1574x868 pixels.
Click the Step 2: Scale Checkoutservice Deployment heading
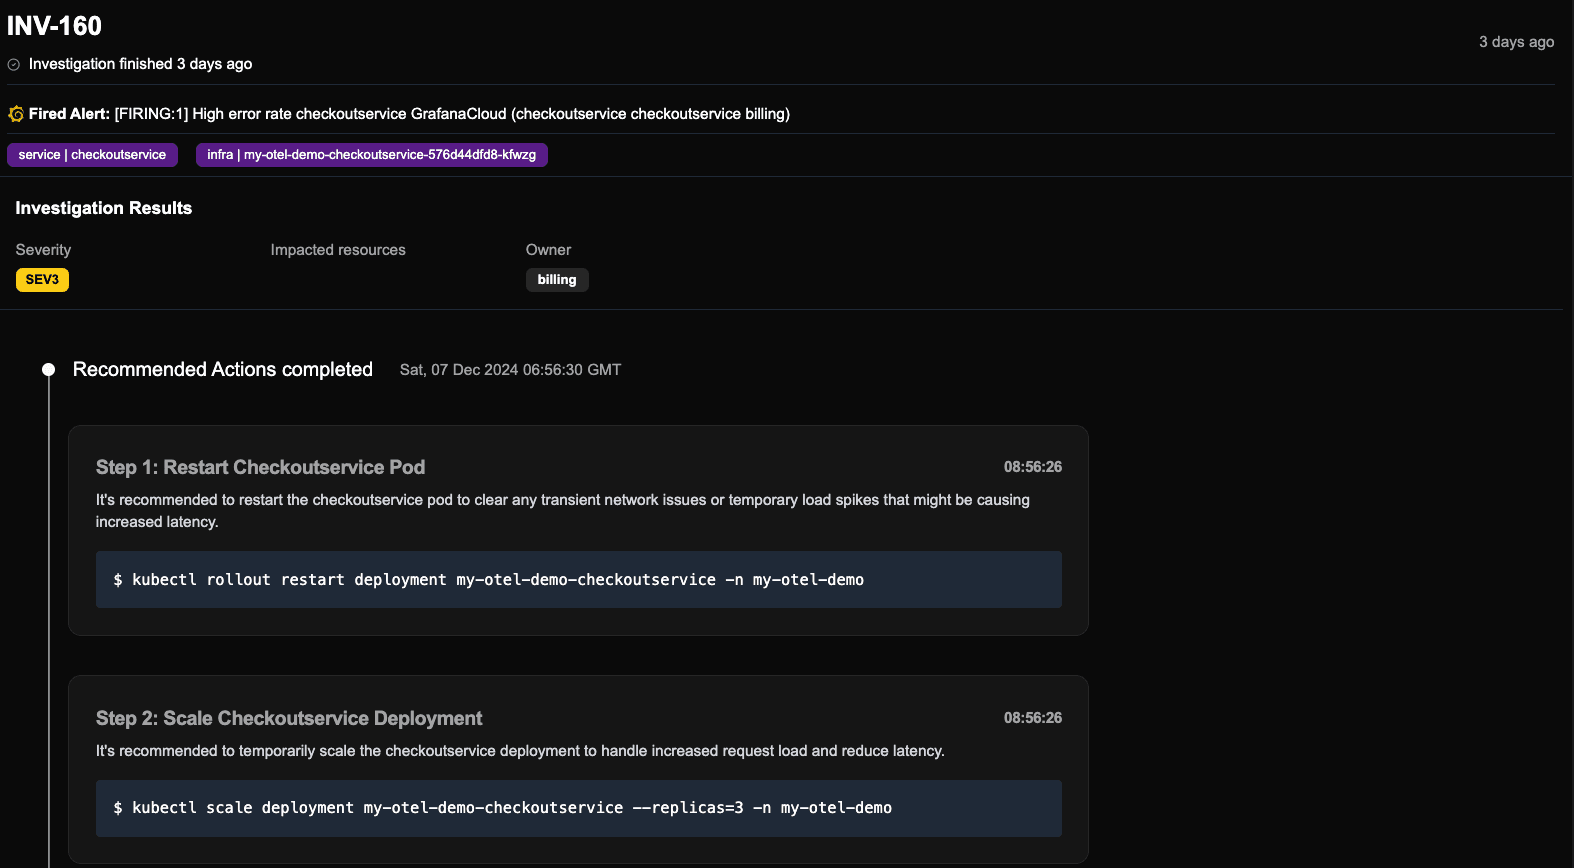[x=289, y=718]
